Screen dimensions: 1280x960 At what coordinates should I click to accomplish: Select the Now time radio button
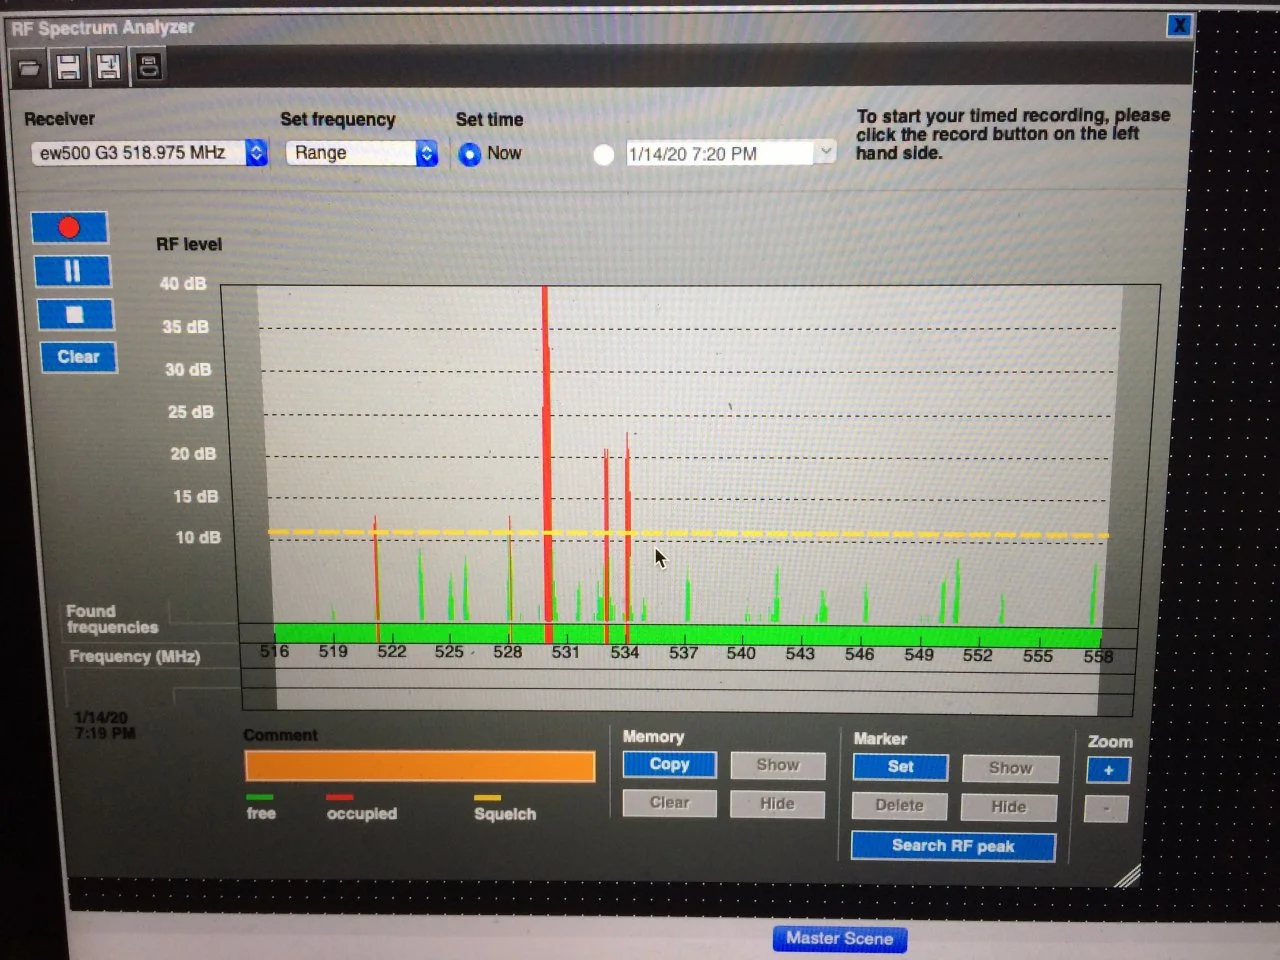[470, 154]
